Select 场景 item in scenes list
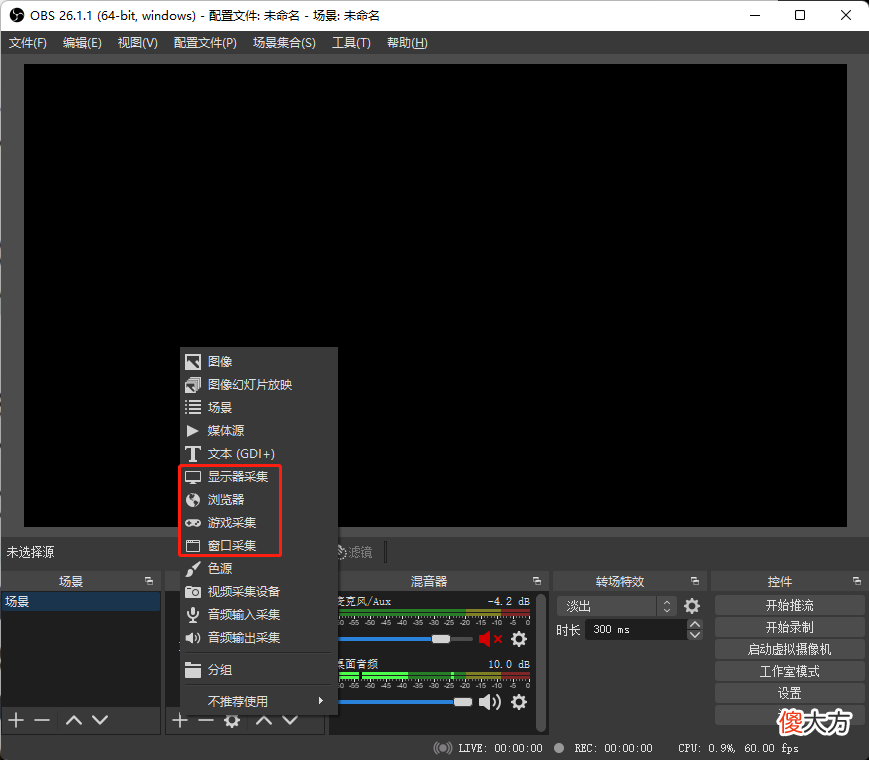 point(81,601)
